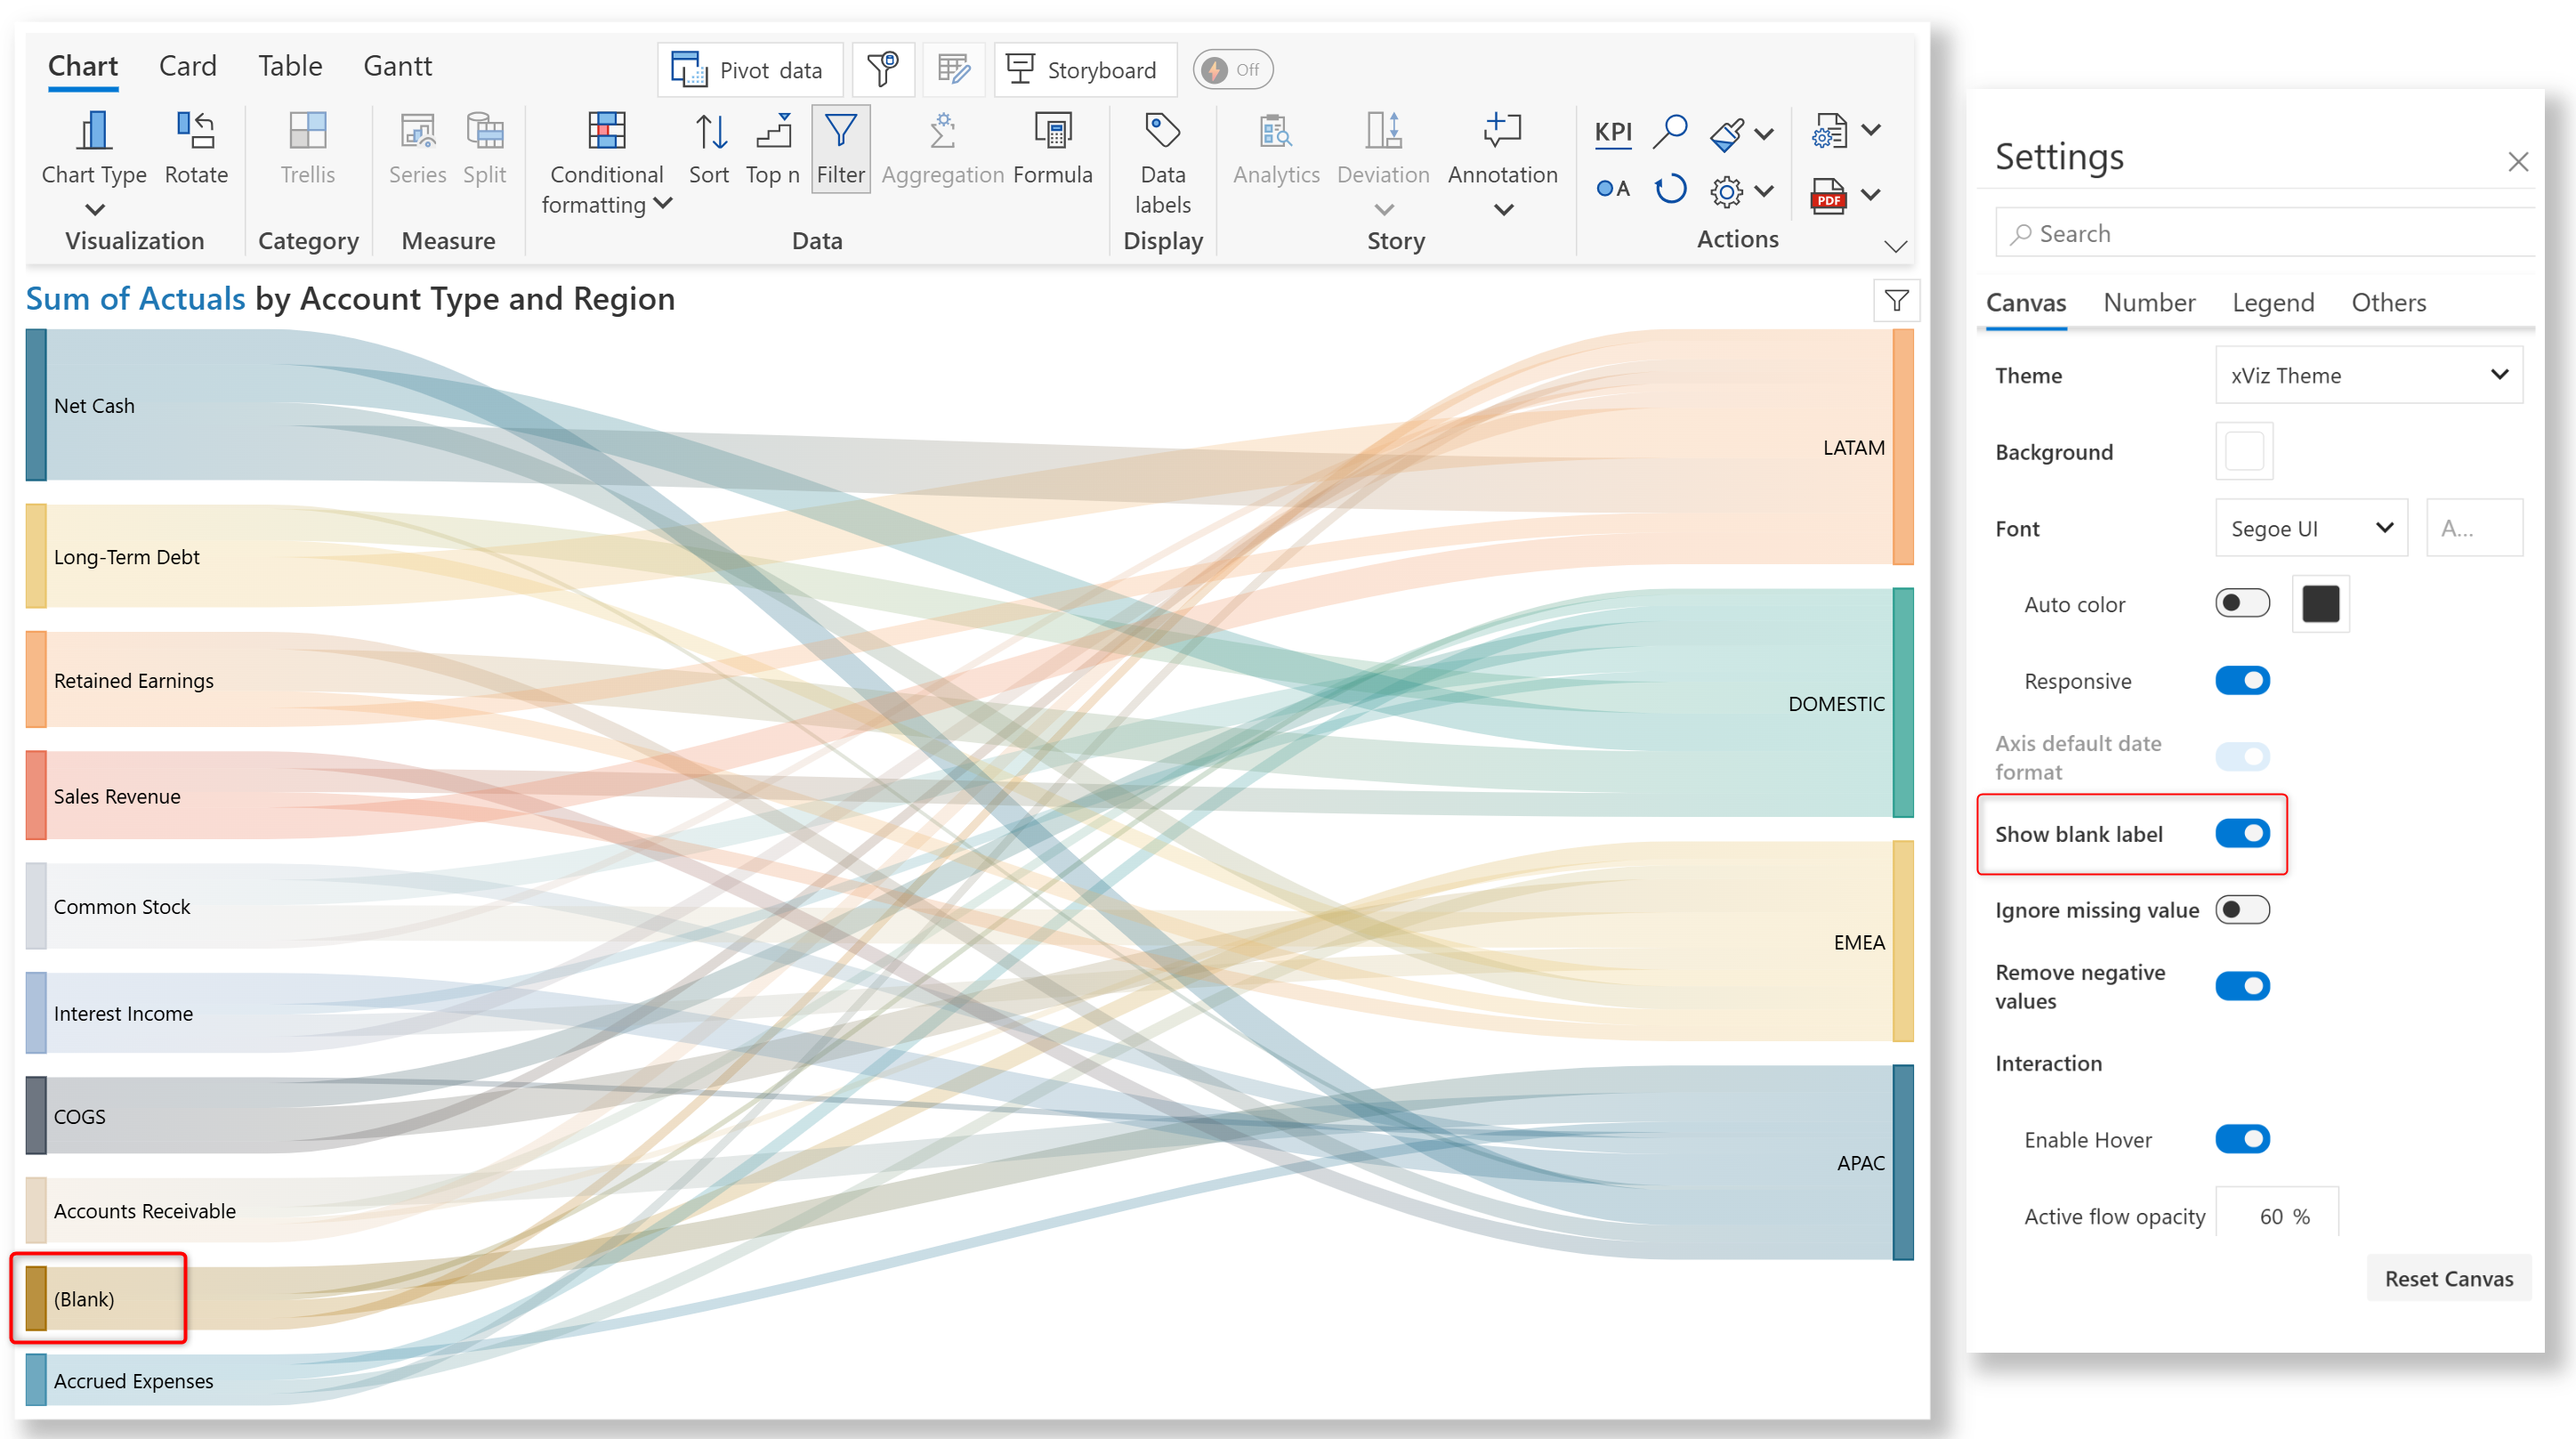The width and height of the screenshot is (2576, 1439).
Task: Click the Sort icon
Action: (x=709, y=133)
